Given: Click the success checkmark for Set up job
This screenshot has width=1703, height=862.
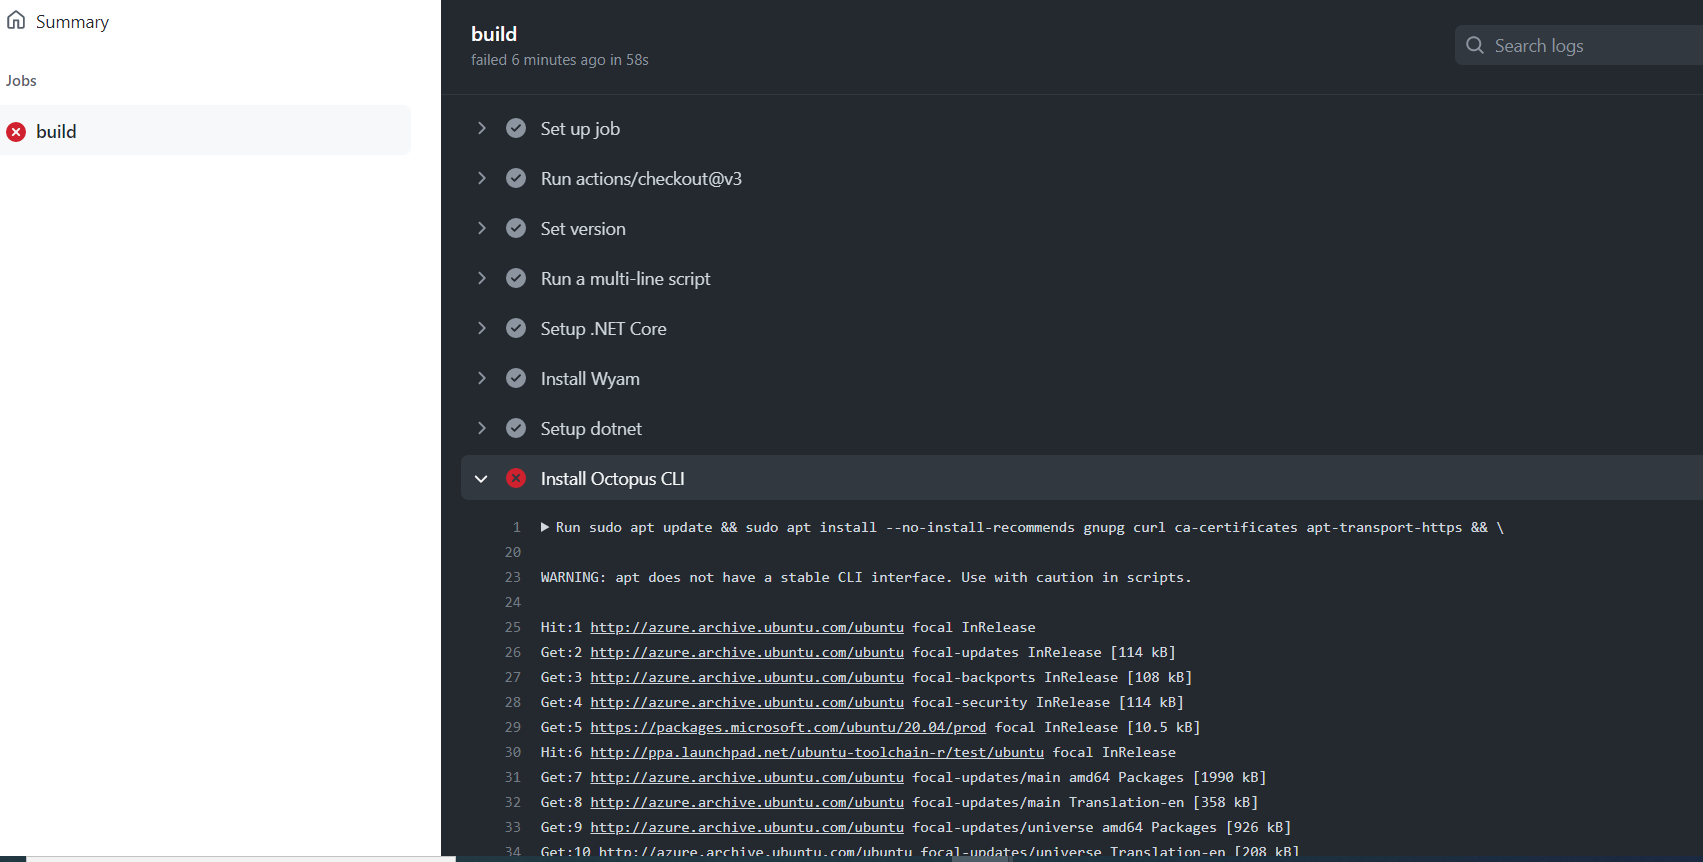Looking at the screenshot, I should pyautogui.click(x=516, y=128).
